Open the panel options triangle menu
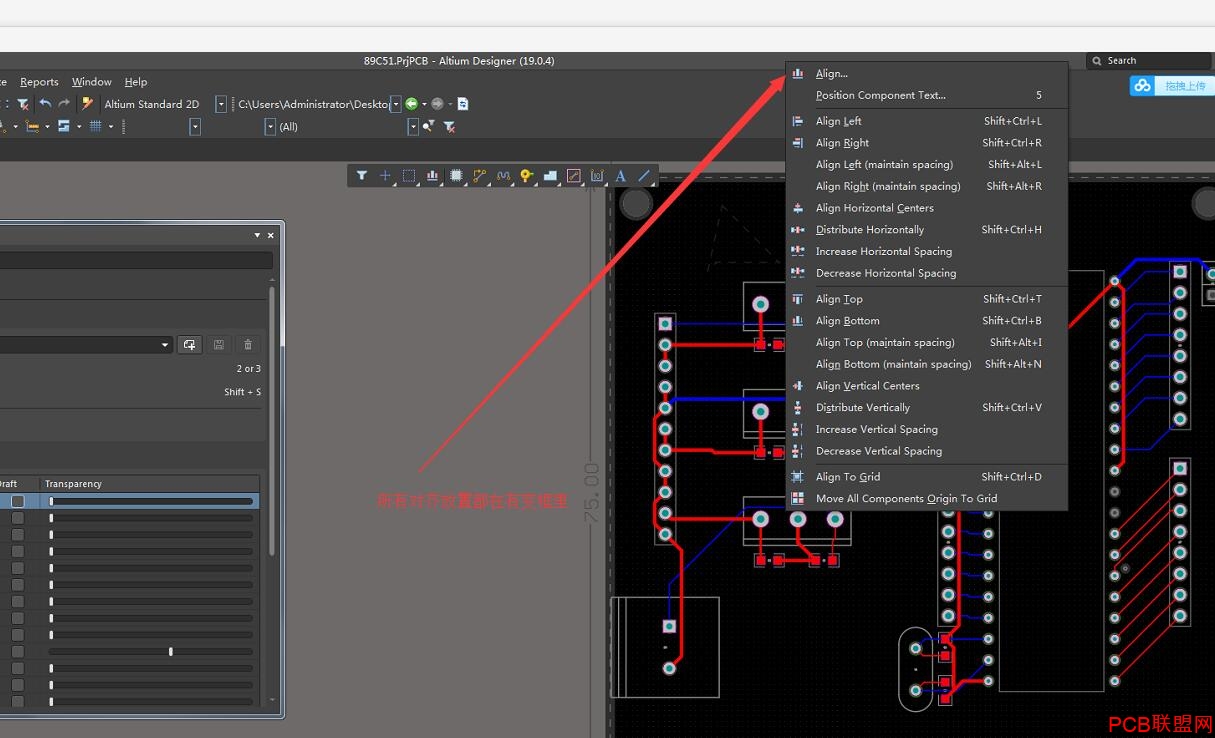The image size is (1215, 738). (x=258, y=236)
